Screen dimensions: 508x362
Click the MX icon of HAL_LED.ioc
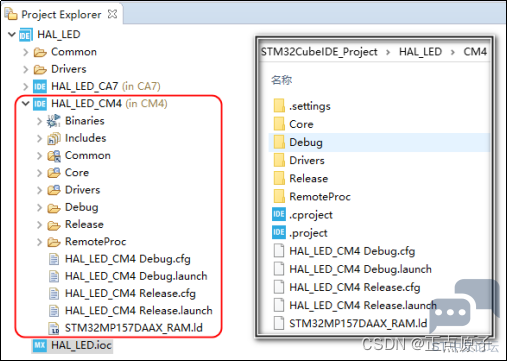tap(40, 345)
